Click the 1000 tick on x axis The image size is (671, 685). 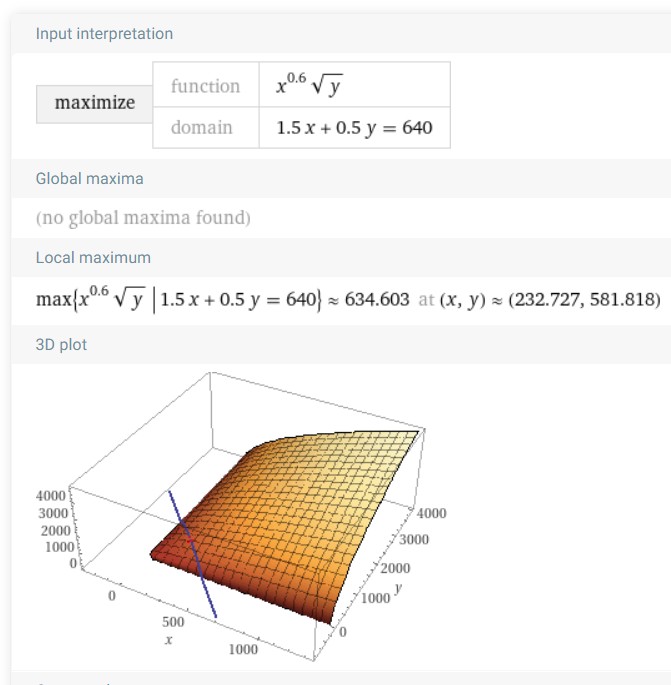[x=243, y=650]
